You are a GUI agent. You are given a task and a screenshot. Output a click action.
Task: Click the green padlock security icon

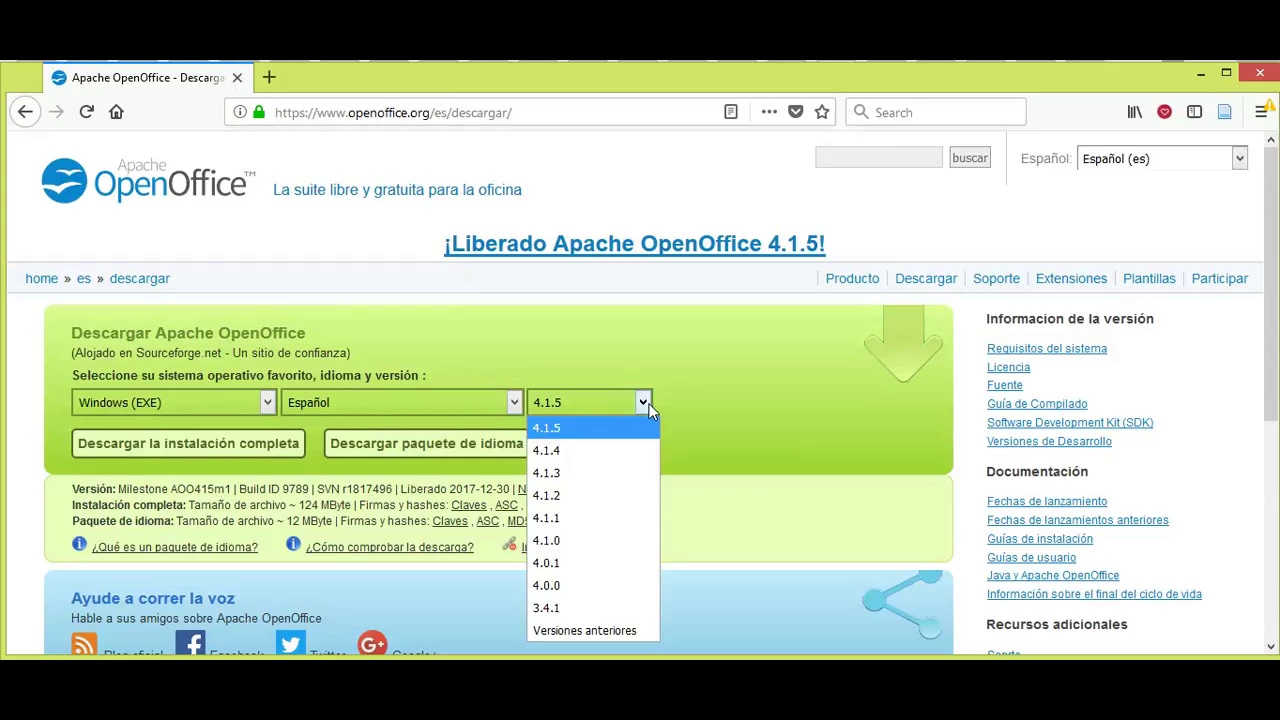click(259, 112)
